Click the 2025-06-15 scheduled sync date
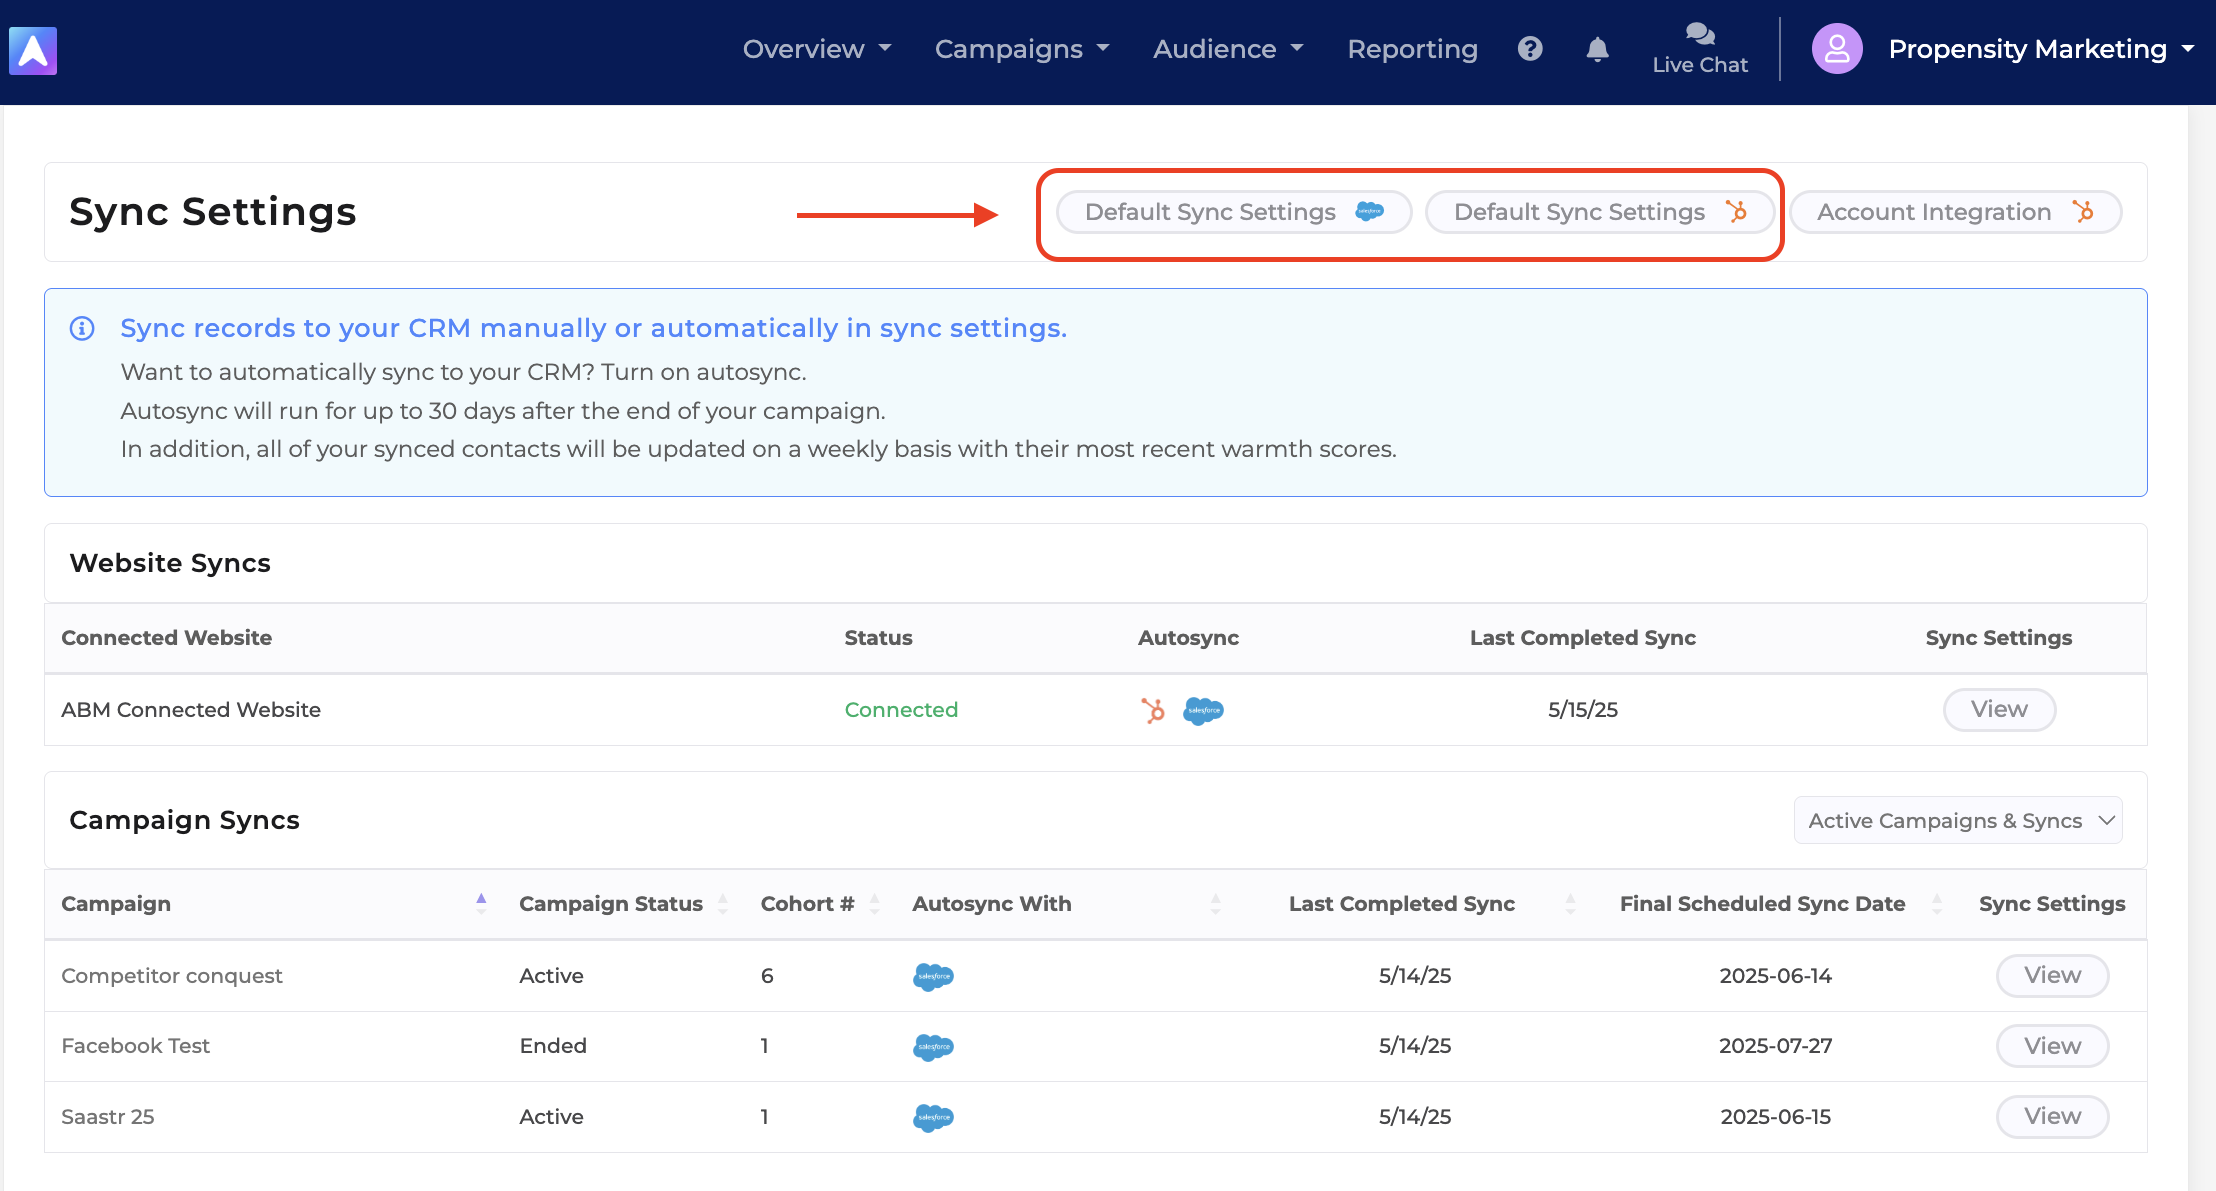This screenshot has width=2216, height=1191. pyautogui.click(x=1776, y=1117)
